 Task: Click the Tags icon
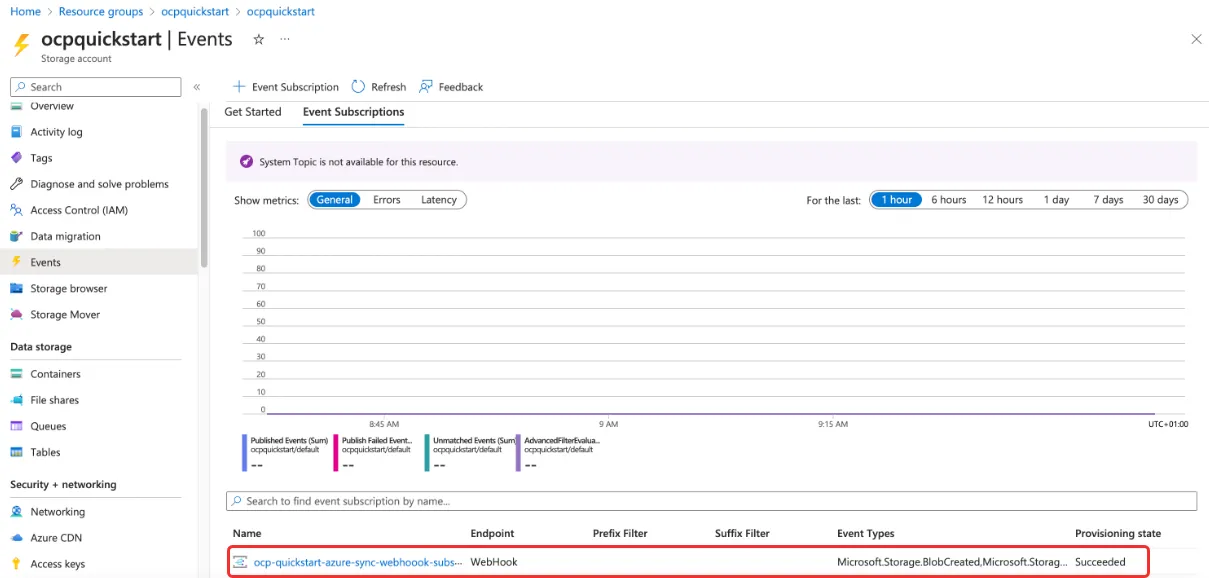coord(16,158)
